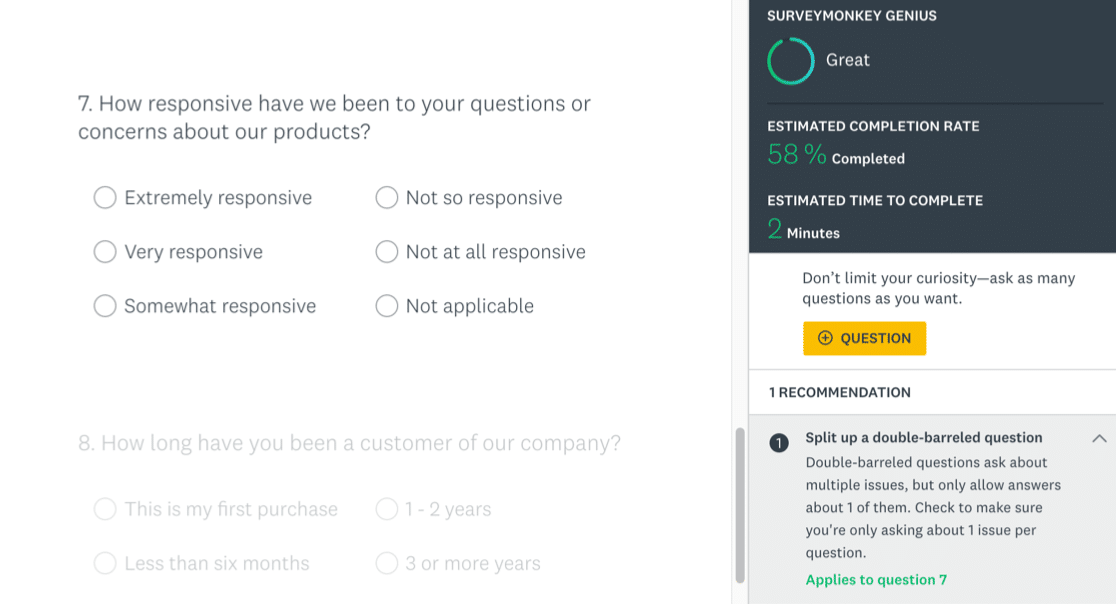Click the survey page vertical scrollbar

pos(740,505)
